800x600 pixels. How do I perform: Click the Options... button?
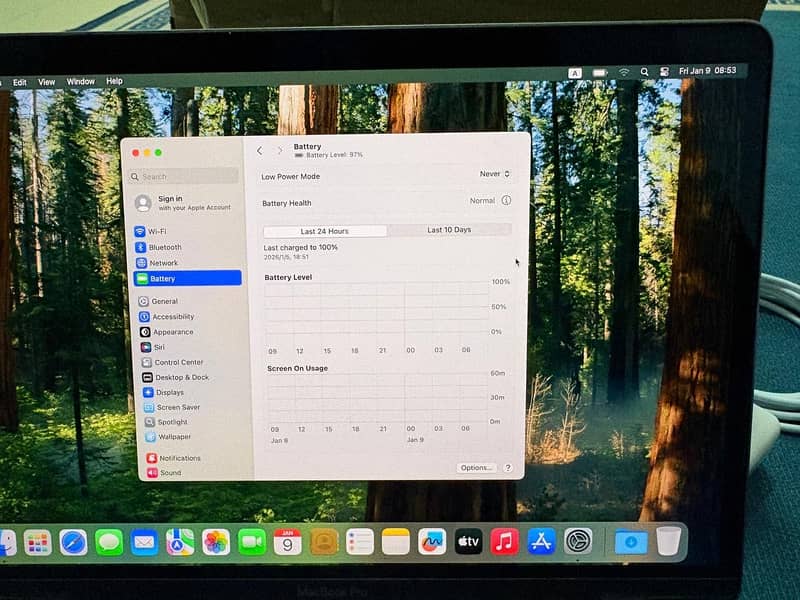(x=476, y=468)
